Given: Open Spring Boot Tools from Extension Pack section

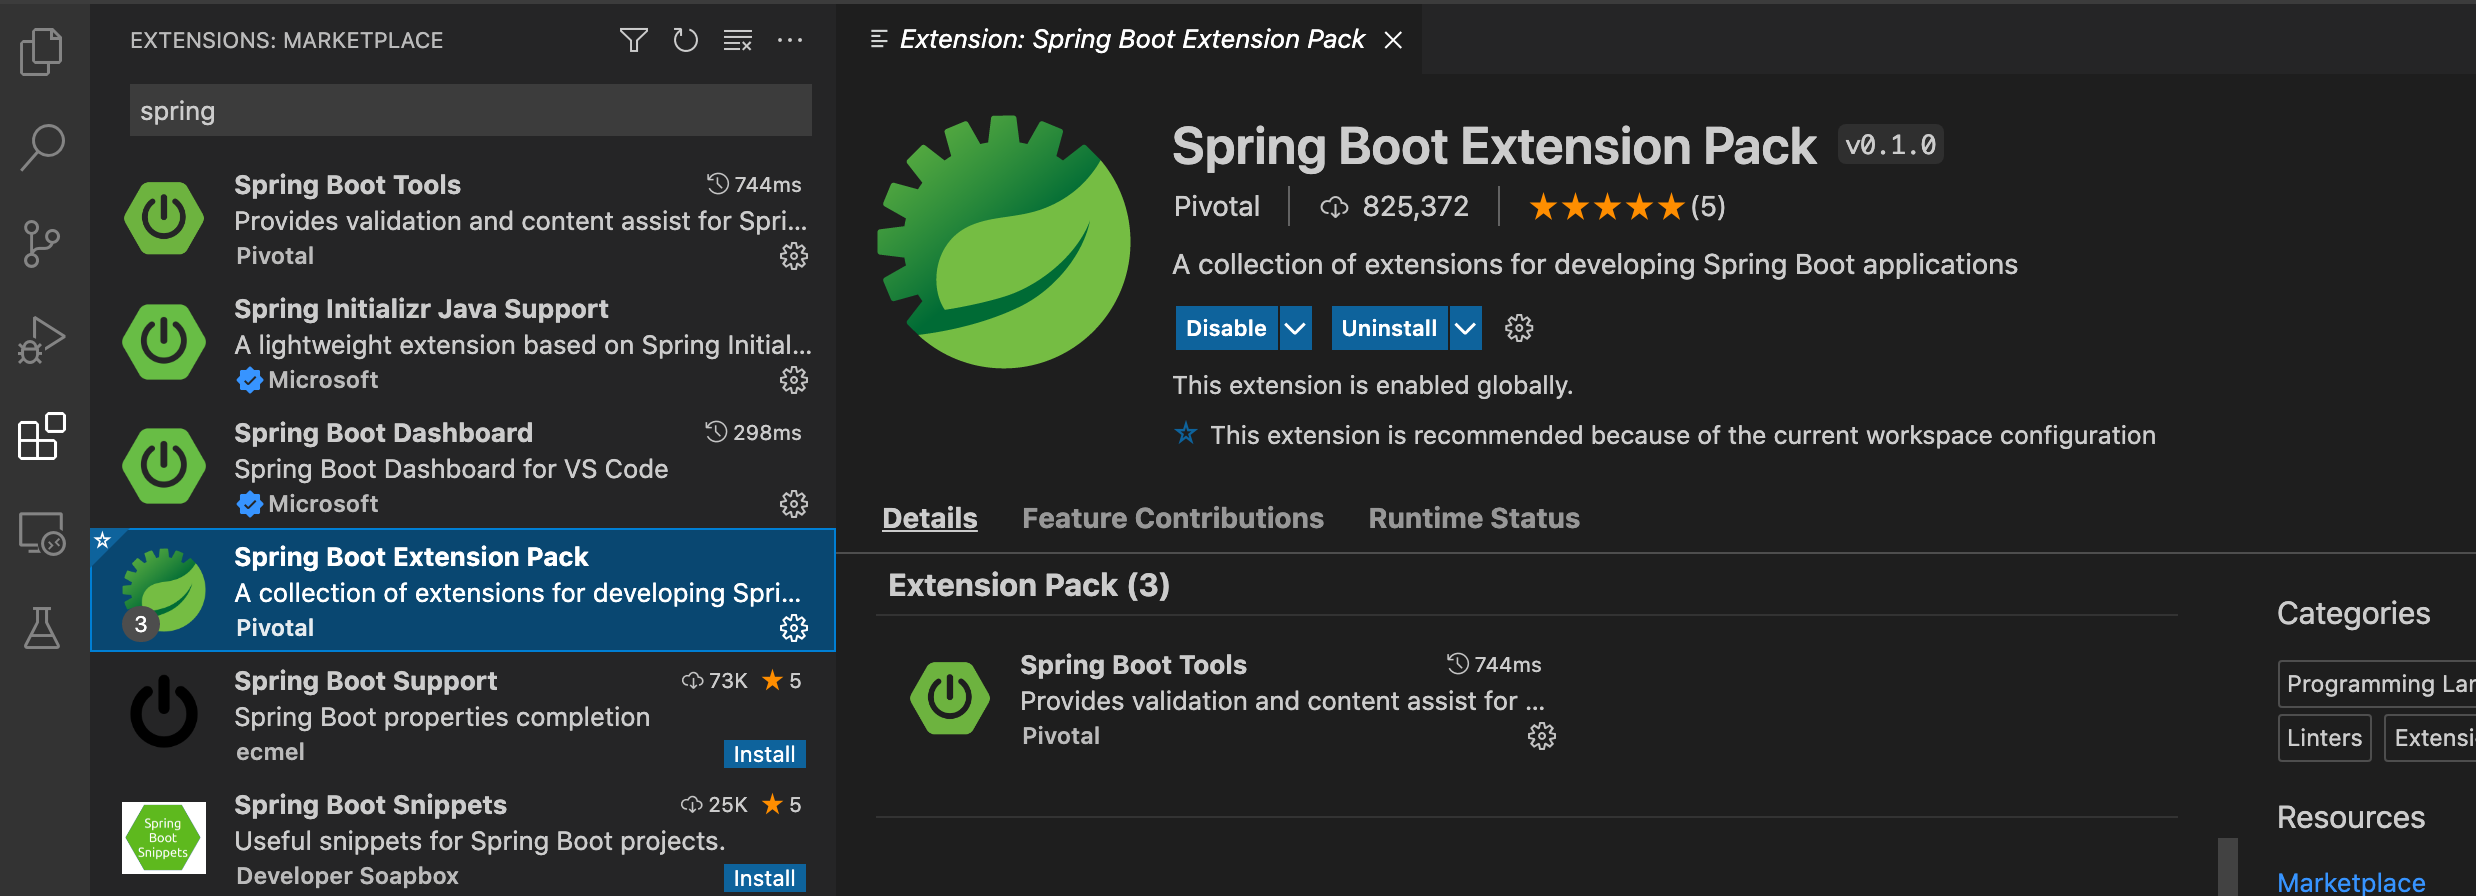Looking at the screenshot, I should coord(1232,699).
